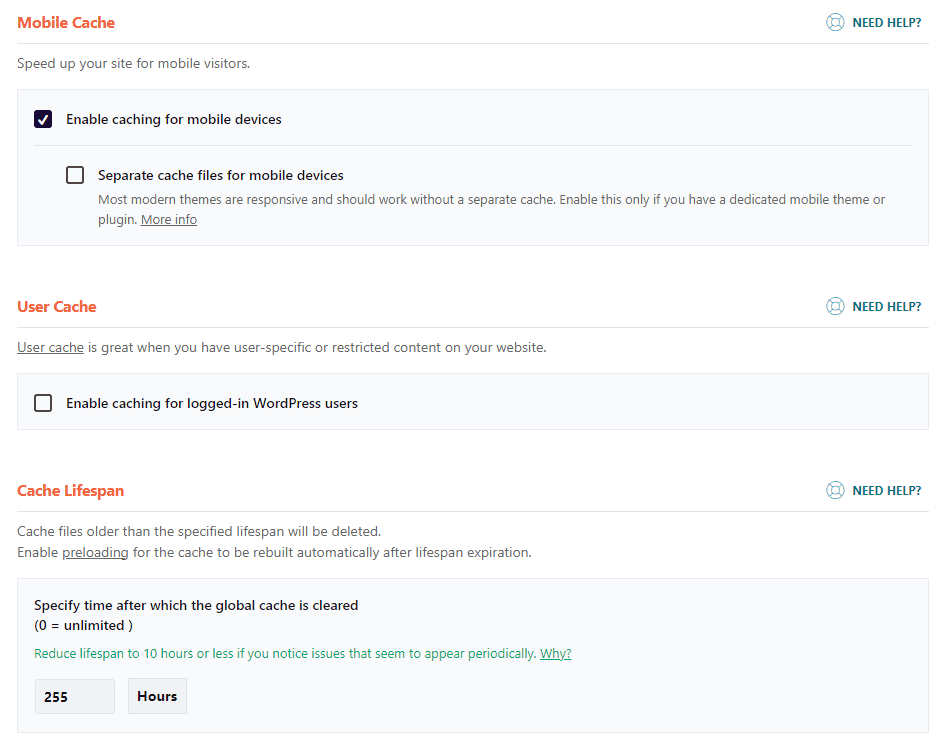Image resolution: width=943 pixels, height=748 pixels.
Task: Click the Mobile Cache section heading
Action: click(x=66, y=23)
